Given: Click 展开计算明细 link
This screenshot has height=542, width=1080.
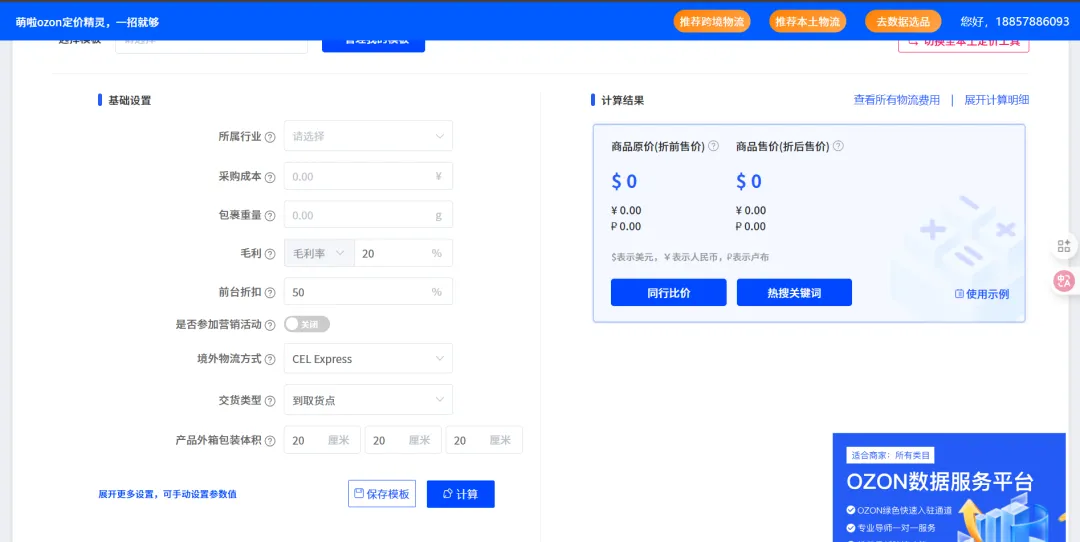Looking at the screenshot, I should tap(997, 101).
